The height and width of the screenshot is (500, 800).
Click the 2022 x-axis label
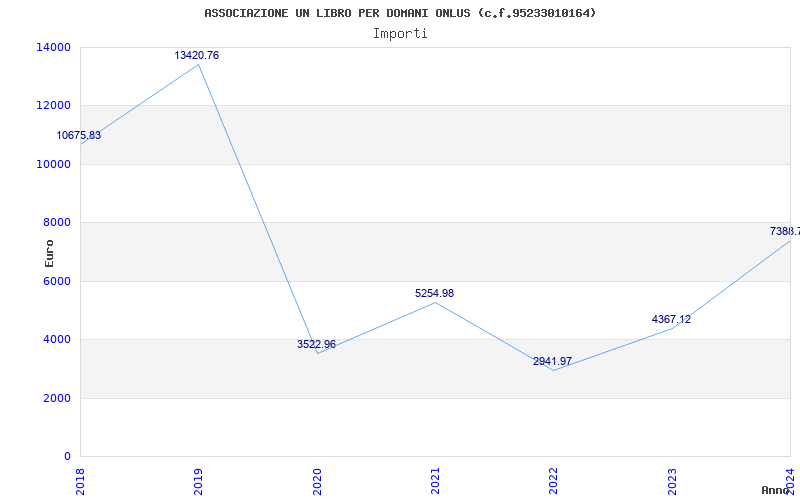(x=554, y=481)
